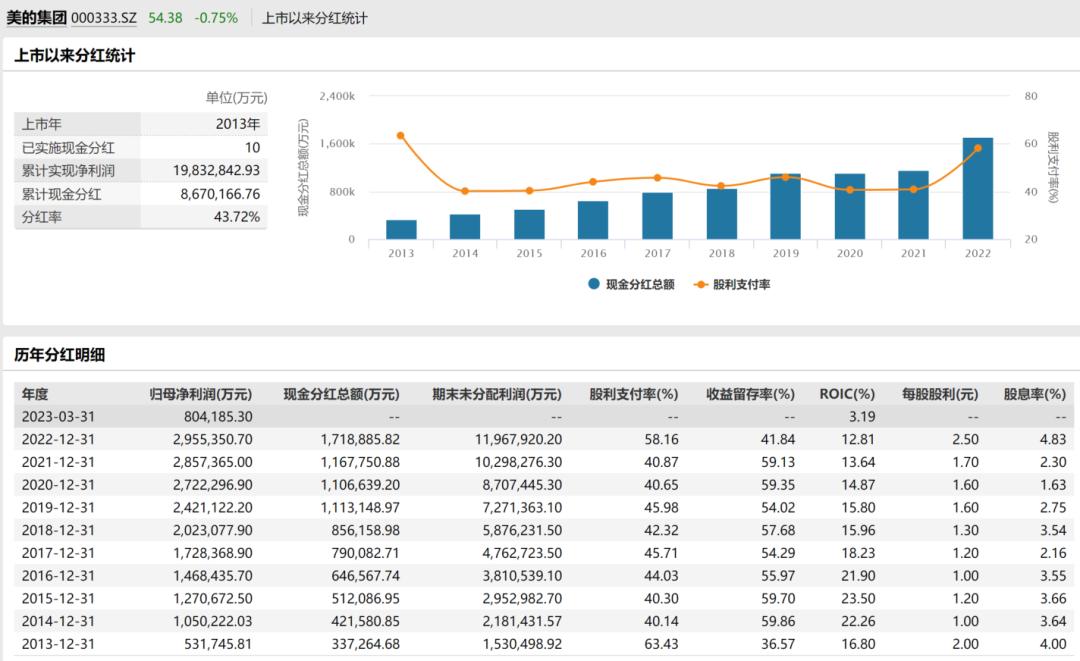Click the 历年分红明细 section heading
This screenshot has width=1080, height=661.
[x=60, y=354]
